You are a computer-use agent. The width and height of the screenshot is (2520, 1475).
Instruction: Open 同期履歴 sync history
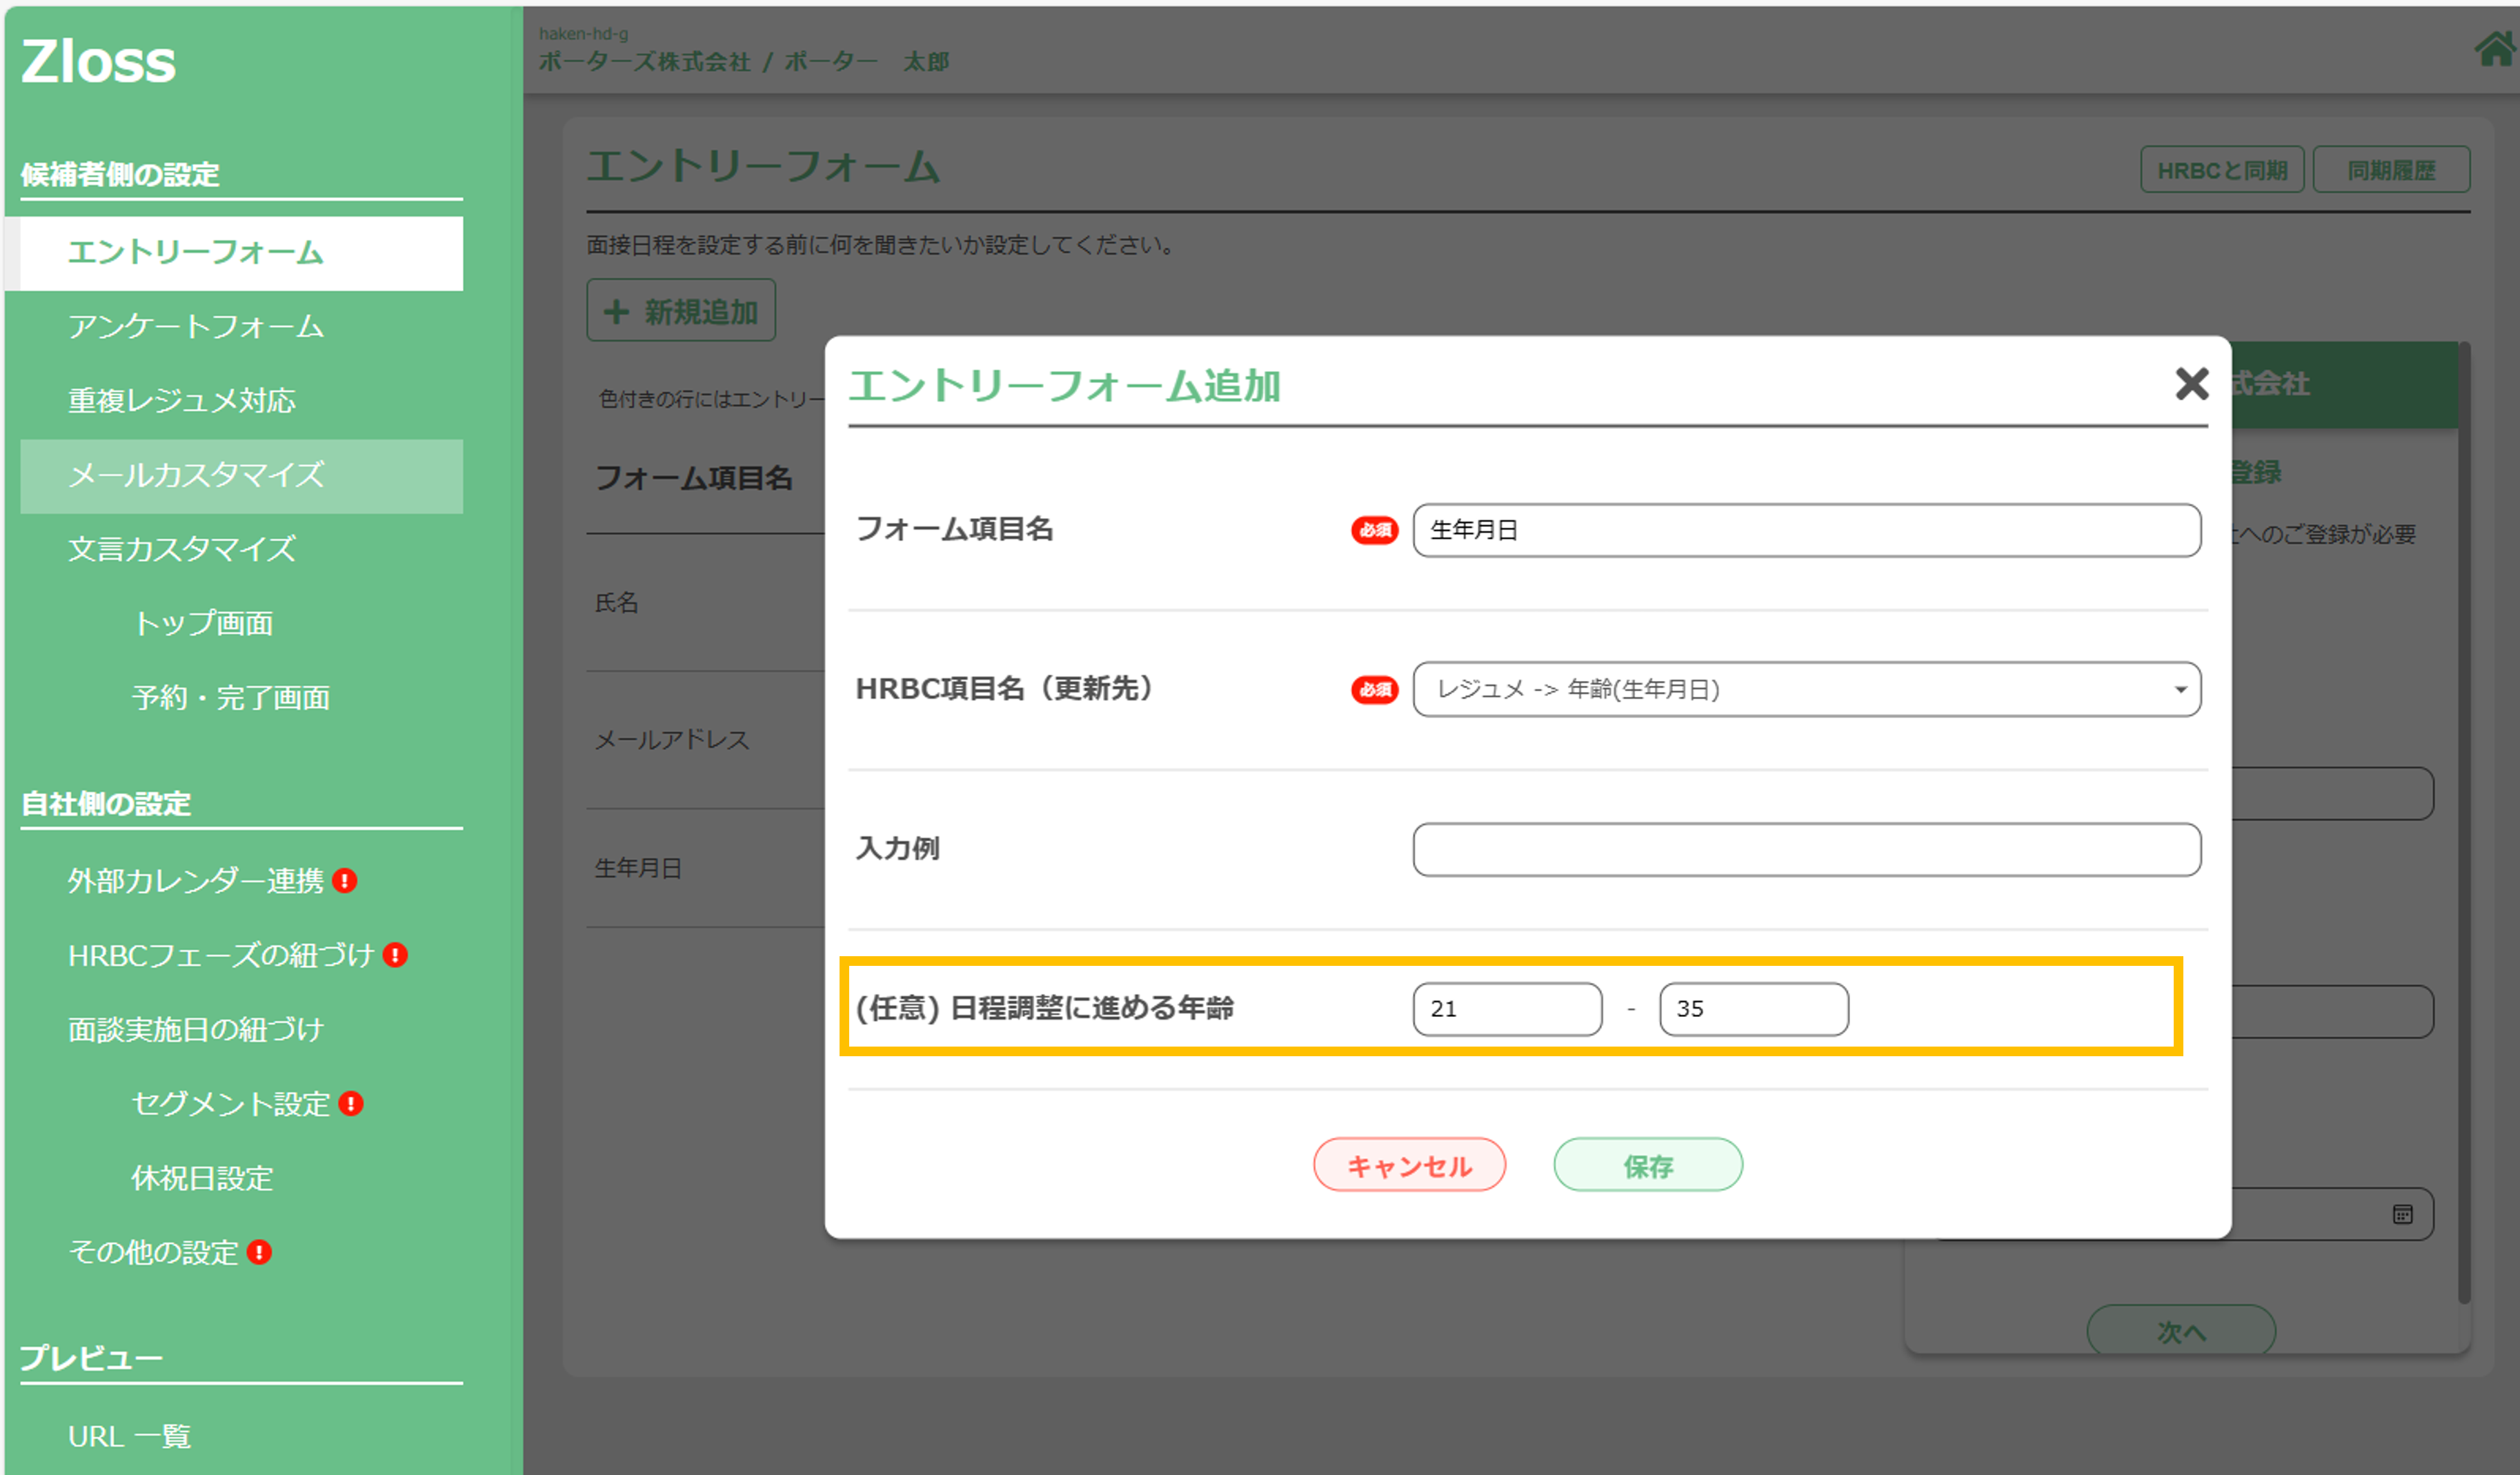point(2392,169)
